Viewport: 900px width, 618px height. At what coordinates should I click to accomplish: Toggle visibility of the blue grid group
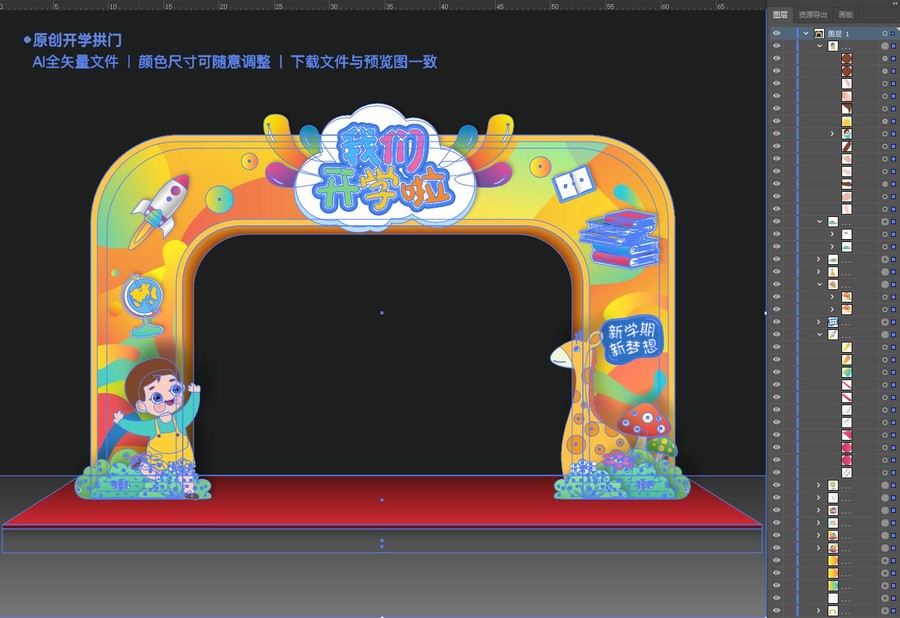(x=777, y=322)
